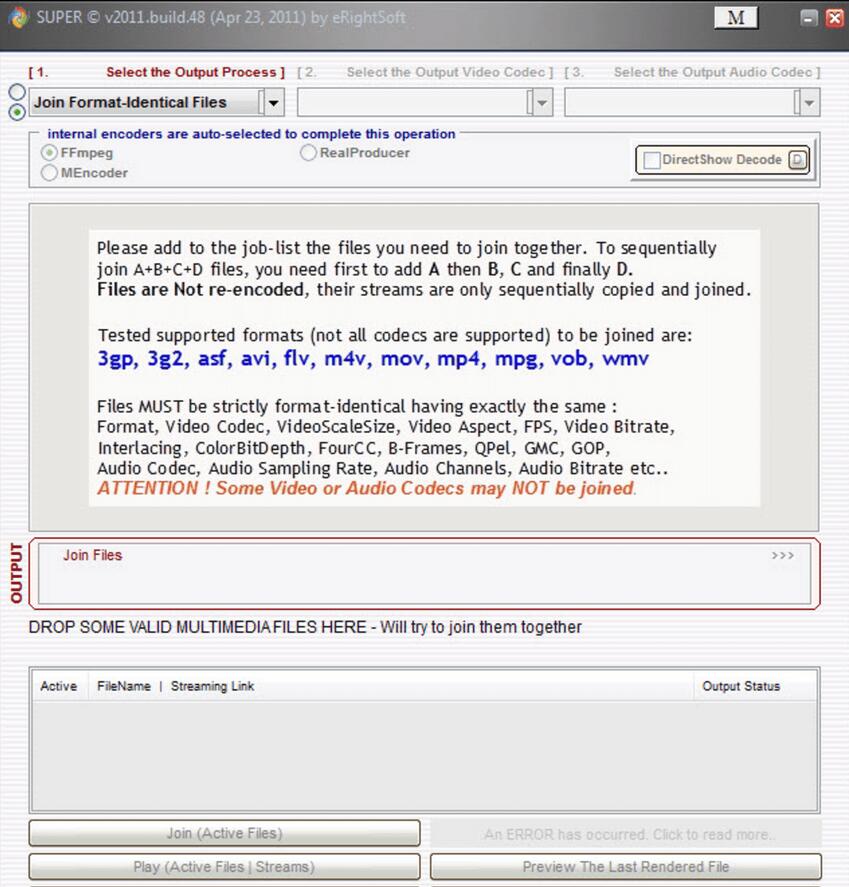Screen dimensions: 849x887
Task: Click the >>> arrows in Output panel
Action: pyautogui.click(x=783, y=555)
